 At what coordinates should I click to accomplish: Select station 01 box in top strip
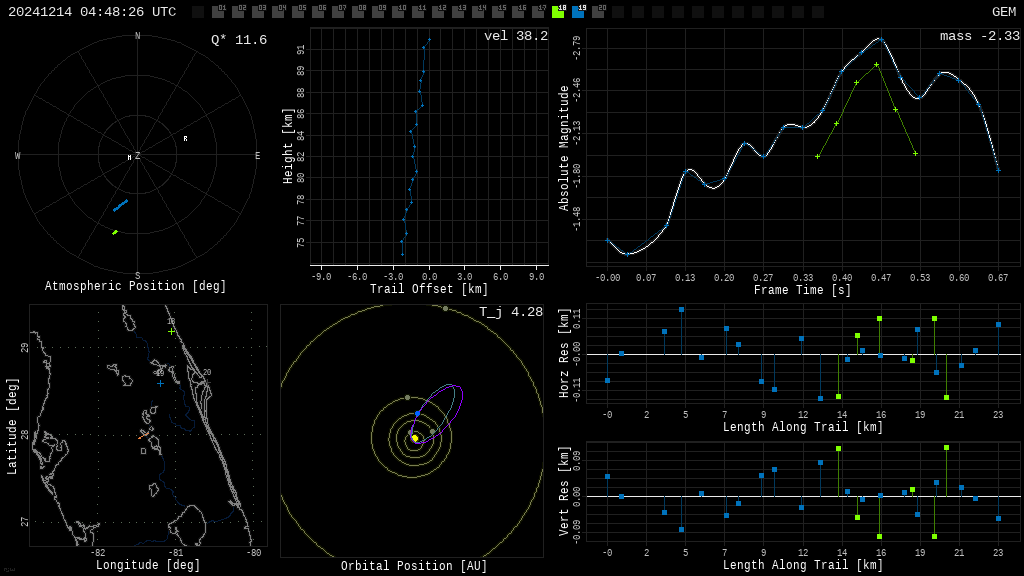(218, 12)
